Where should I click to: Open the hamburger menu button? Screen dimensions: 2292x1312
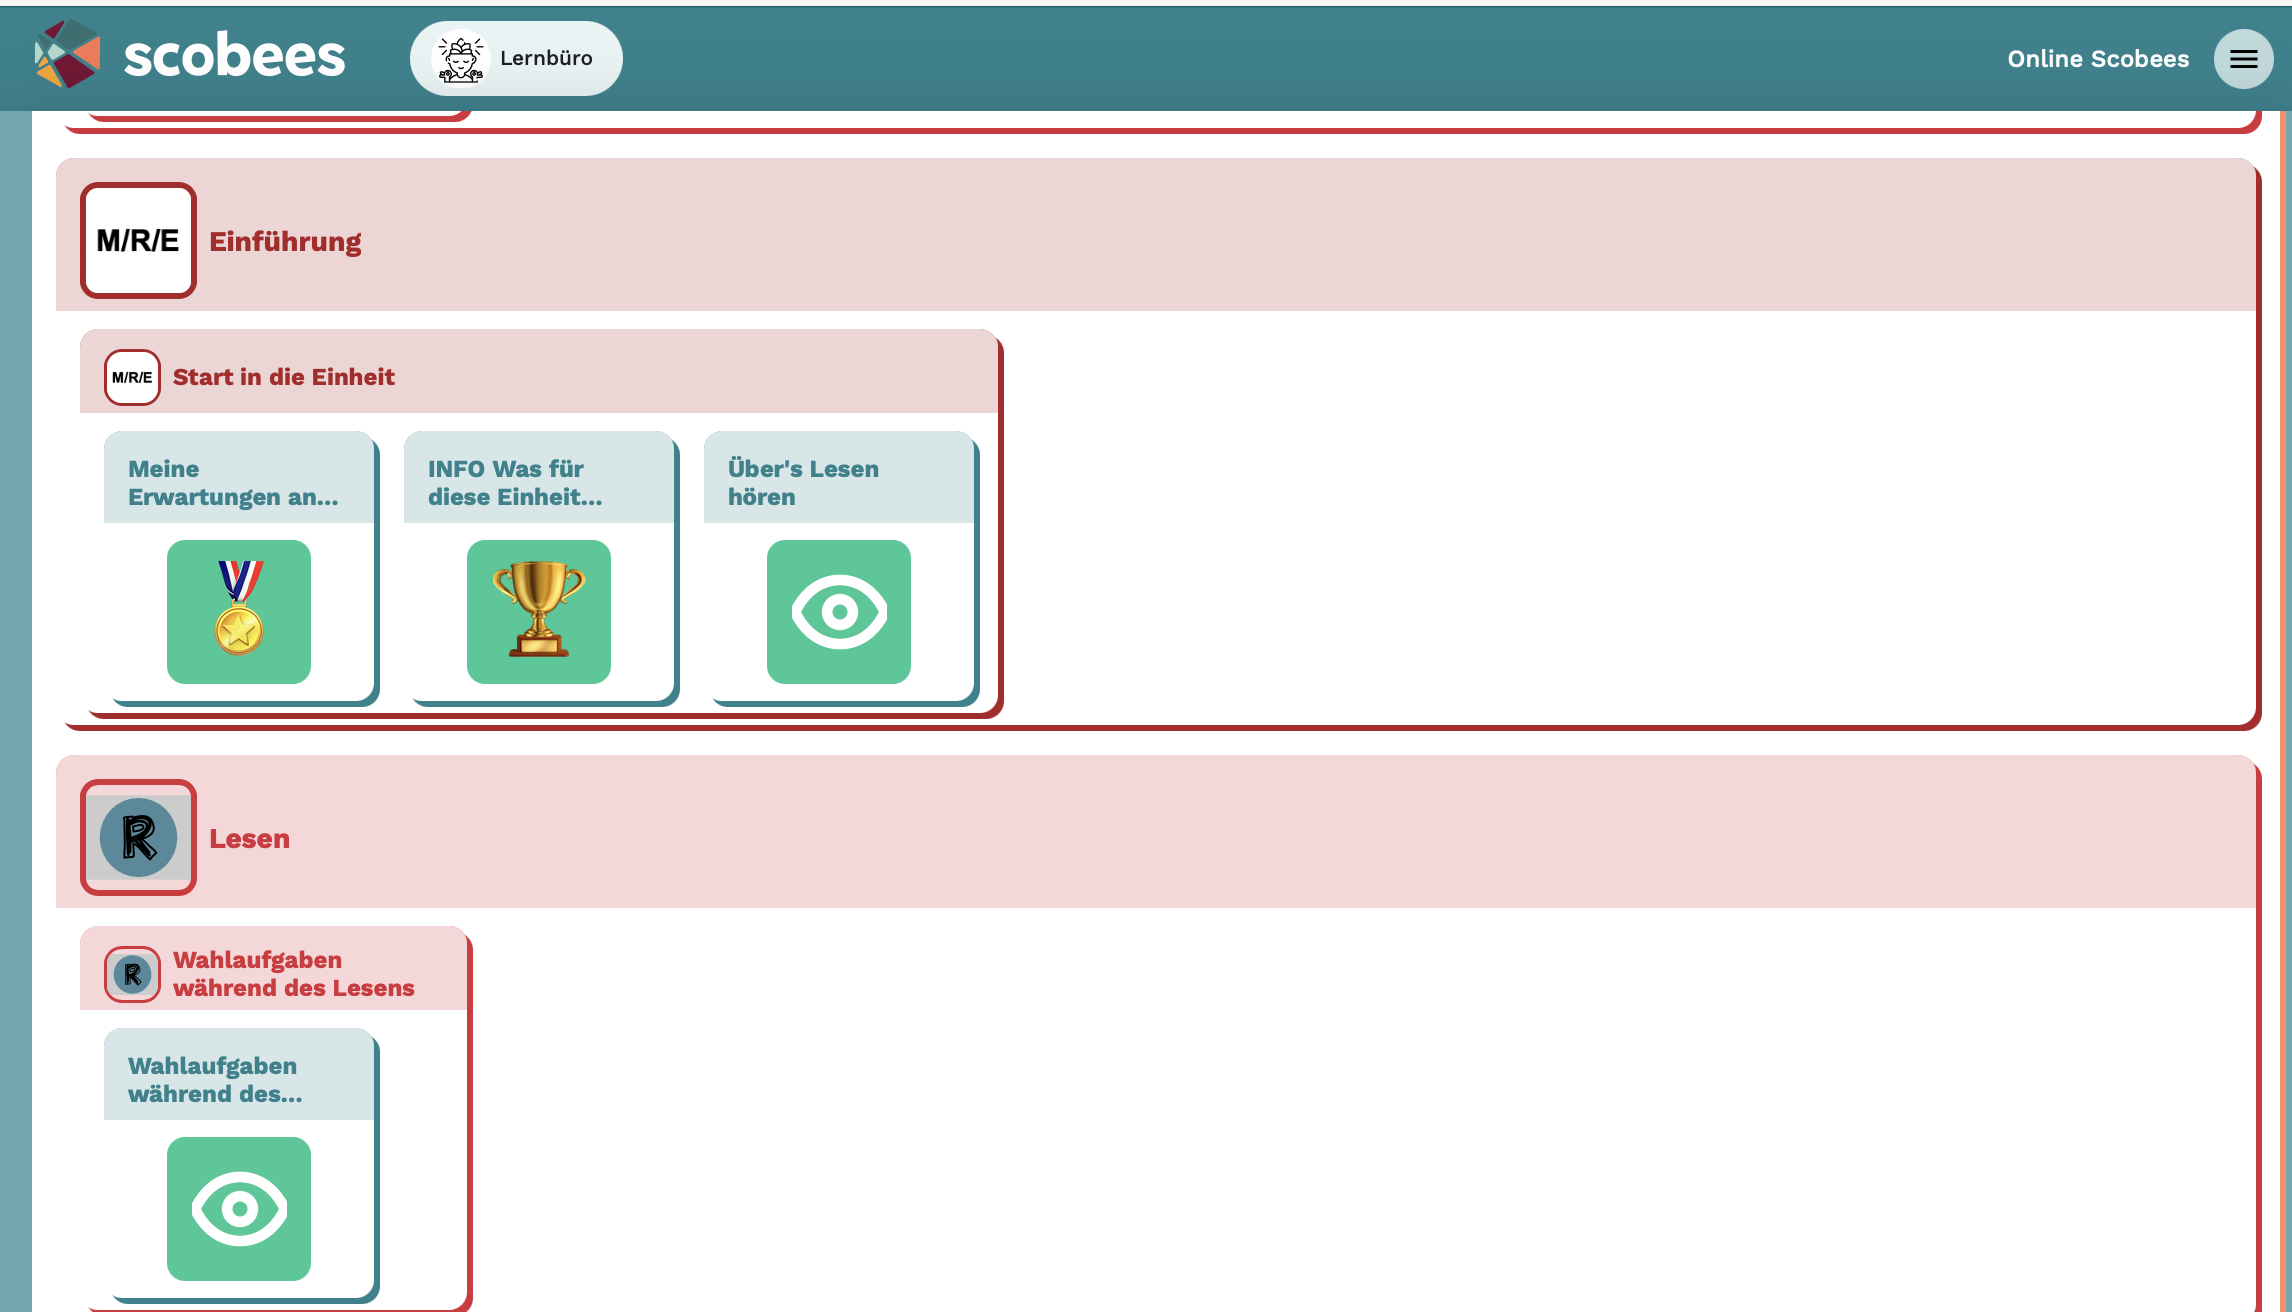point(2243,59)
